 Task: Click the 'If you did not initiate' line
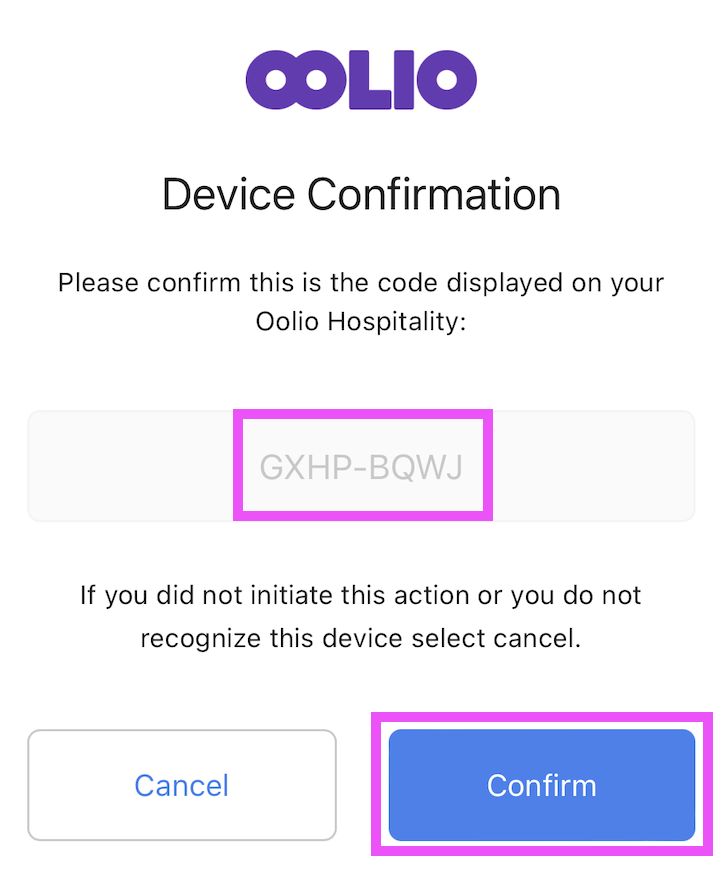(361, 596)
